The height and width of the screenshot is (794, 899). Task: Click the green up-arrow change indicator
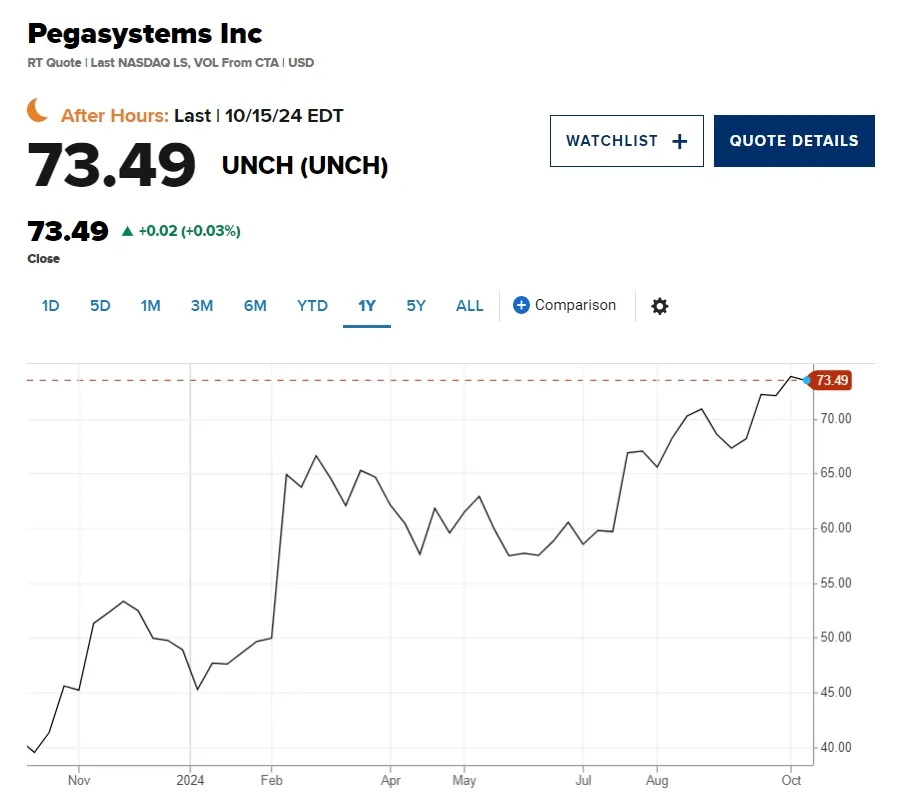127,231
